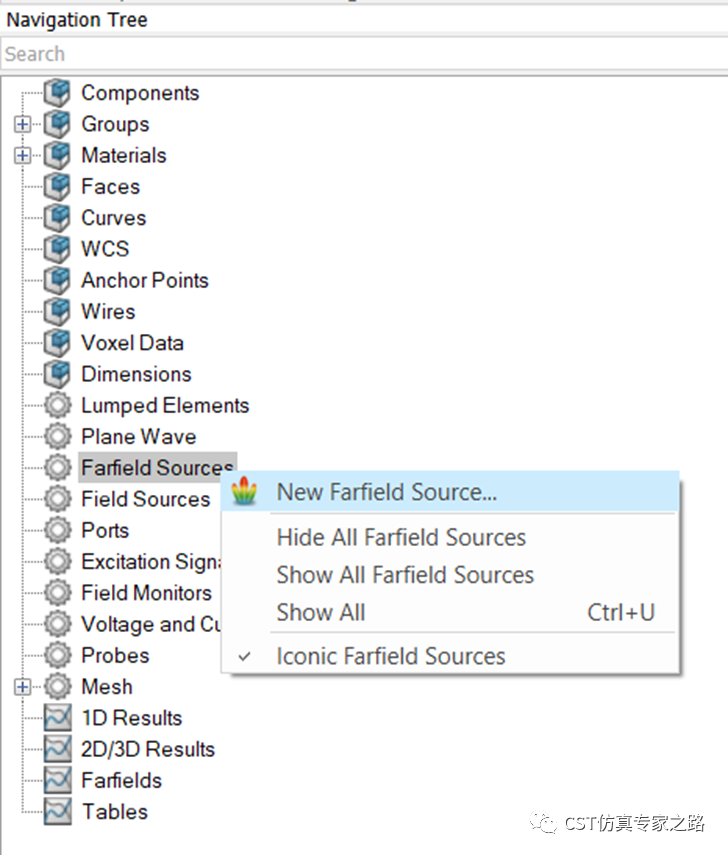Expand the Groups tree node
The height and width of the screenshot is (855, 728).
click(x=22, y=124)
